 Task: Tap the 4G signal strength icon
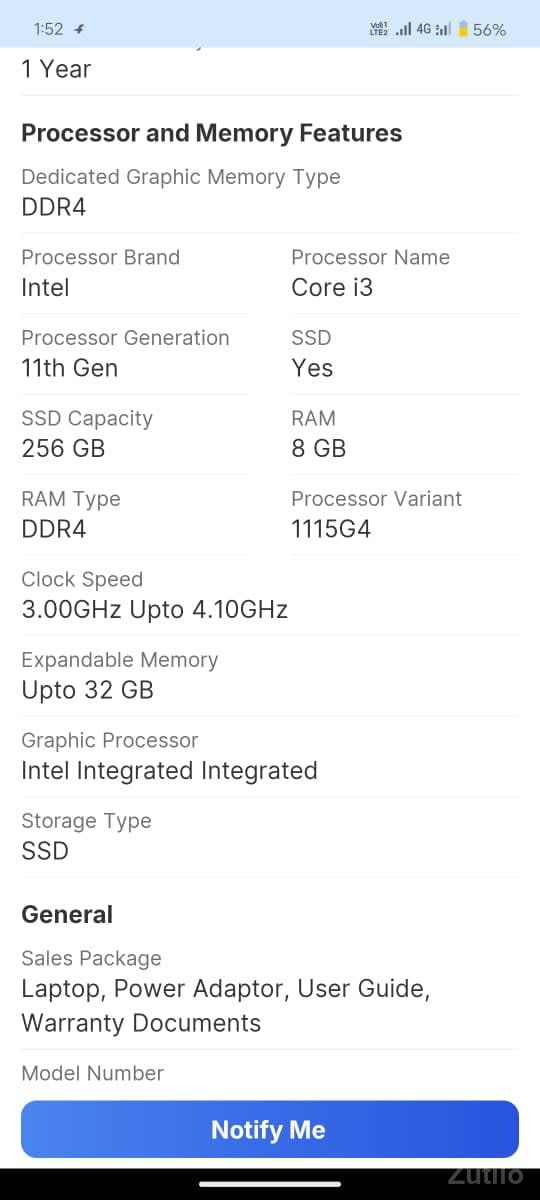[x=433, y=29]
